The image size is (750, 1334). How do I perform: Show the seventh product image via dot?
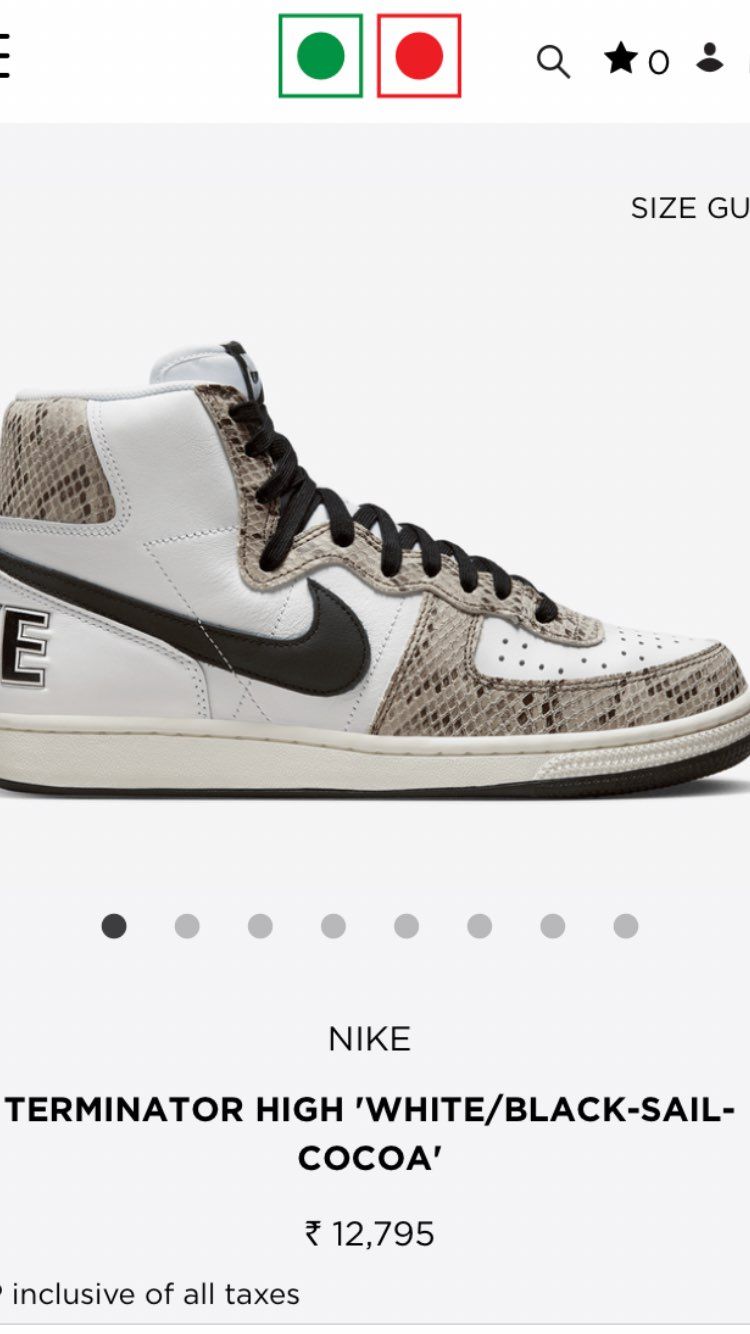click(553, 926)
